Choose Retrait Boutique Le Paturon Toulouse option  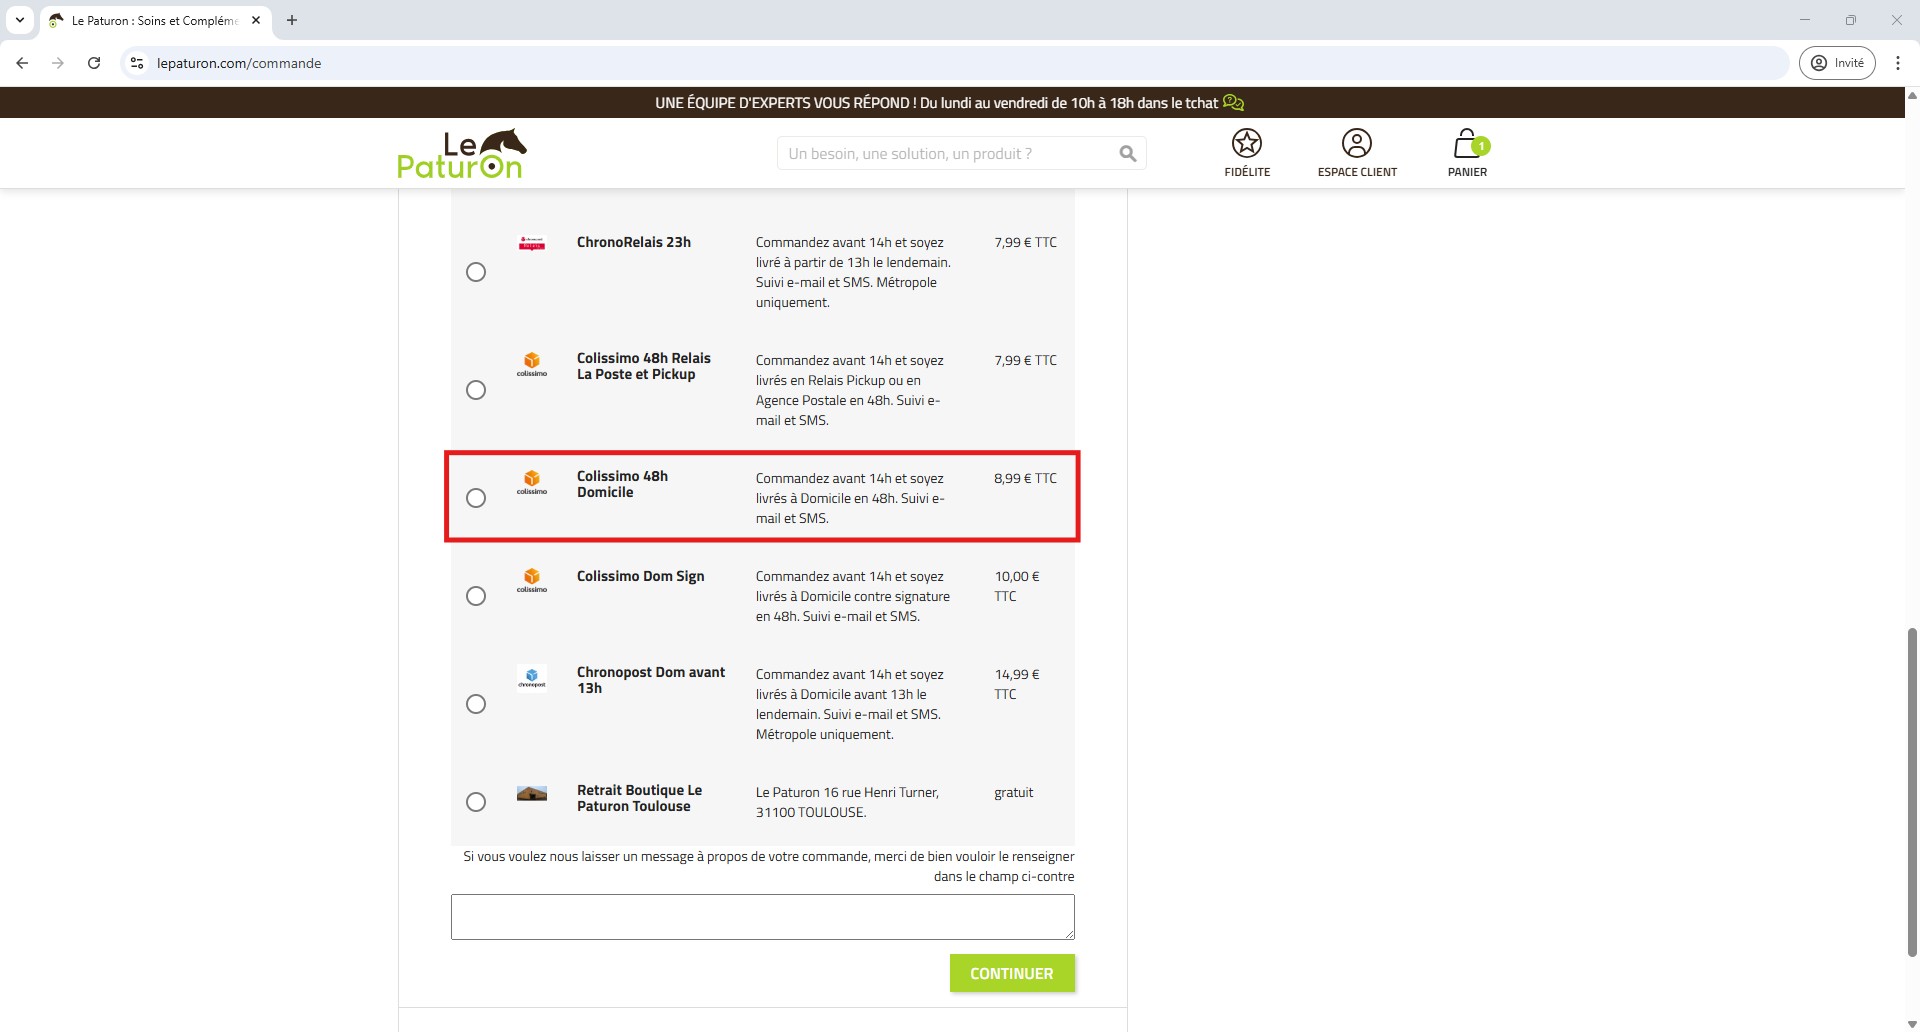(x=476, y=802)
